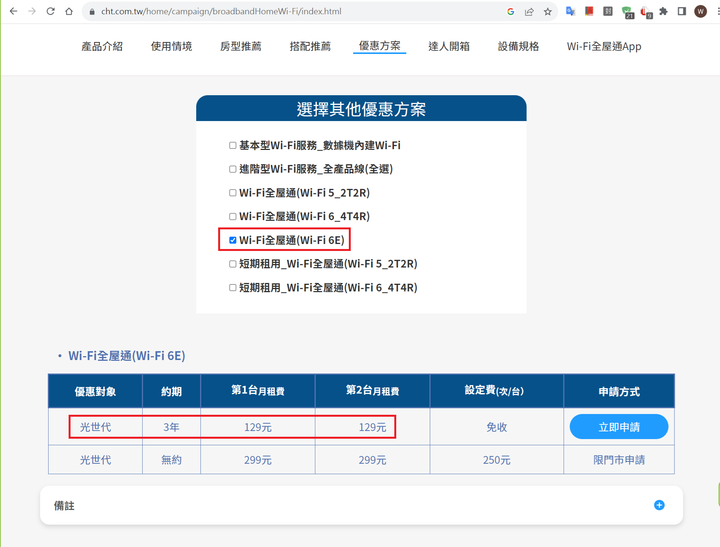Image resolution: width=720 pixels, height=547 pixels.
Task: Open the 達人開箱 nav tab
Action: click(x=449, y=46)
